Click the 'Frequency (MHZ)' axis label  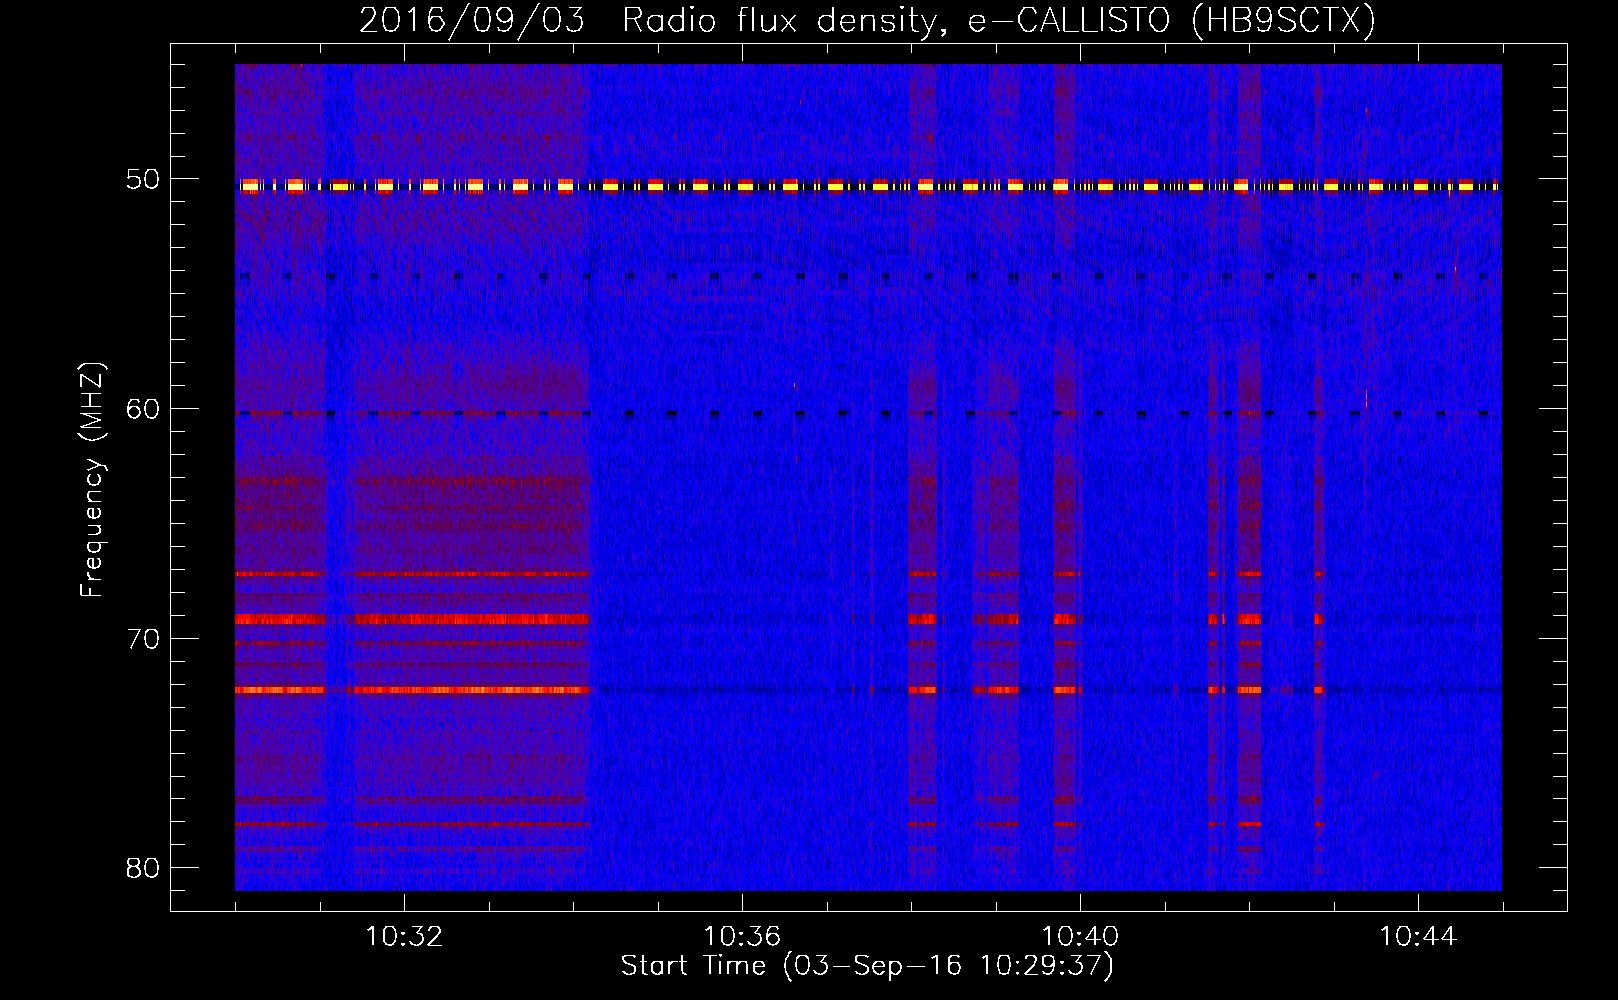(x=92, y=480)
